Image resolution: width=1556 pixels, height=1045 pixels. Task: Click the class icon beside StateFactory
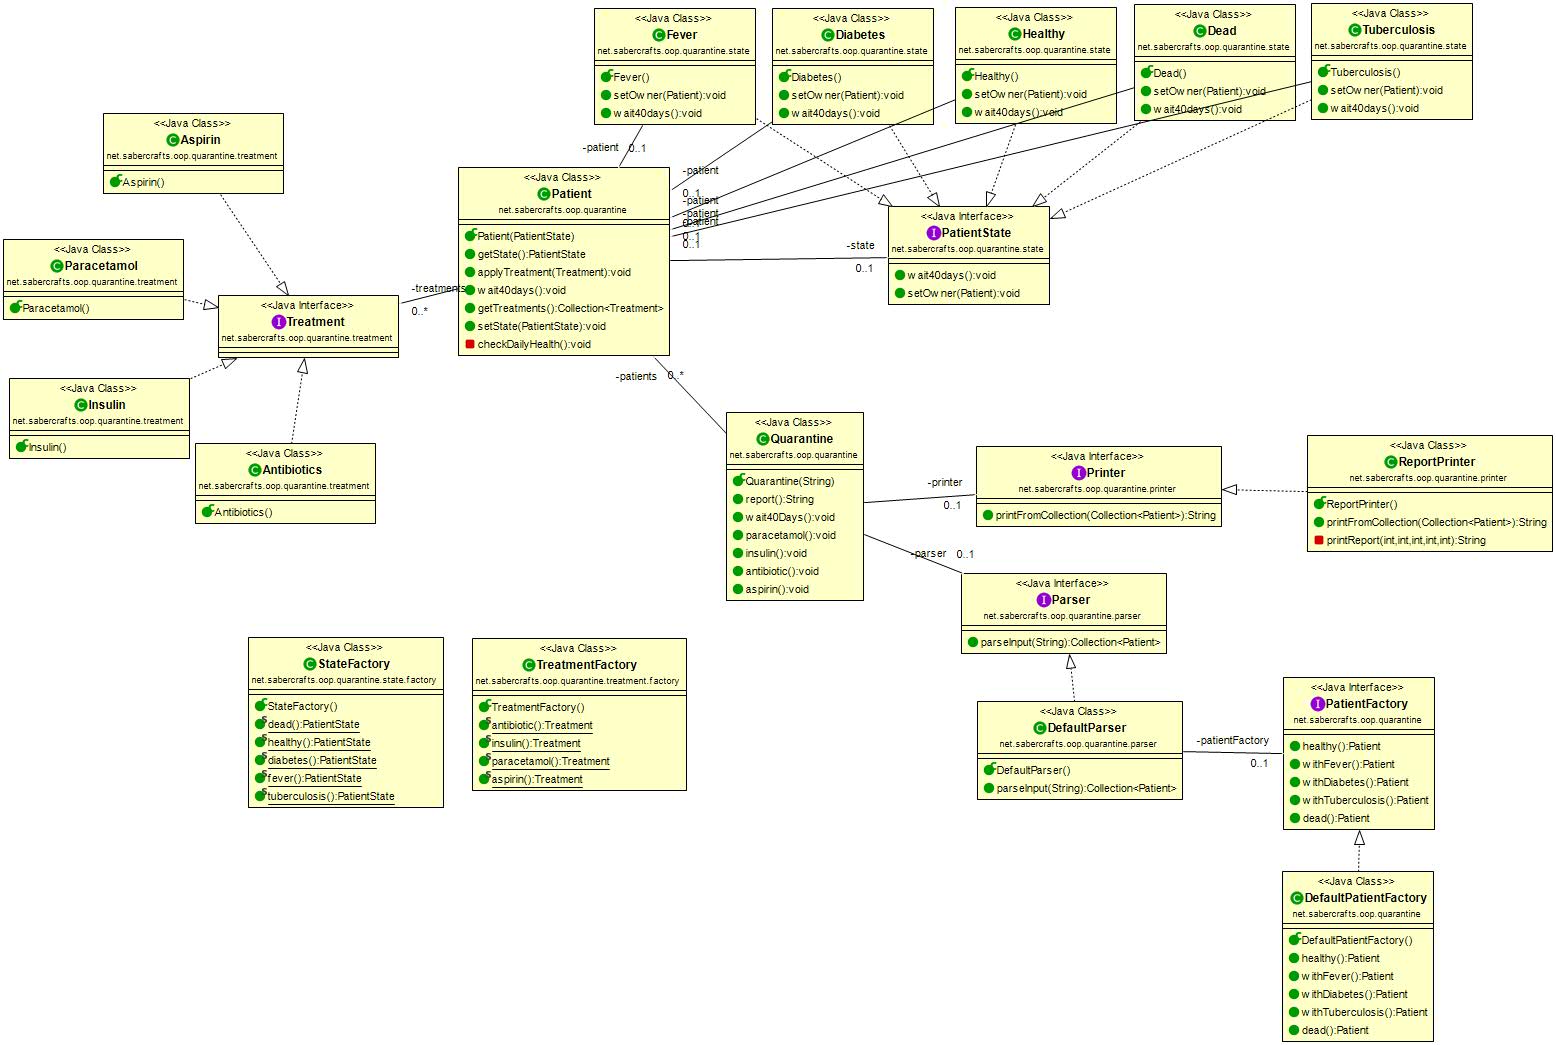(309, 665)
